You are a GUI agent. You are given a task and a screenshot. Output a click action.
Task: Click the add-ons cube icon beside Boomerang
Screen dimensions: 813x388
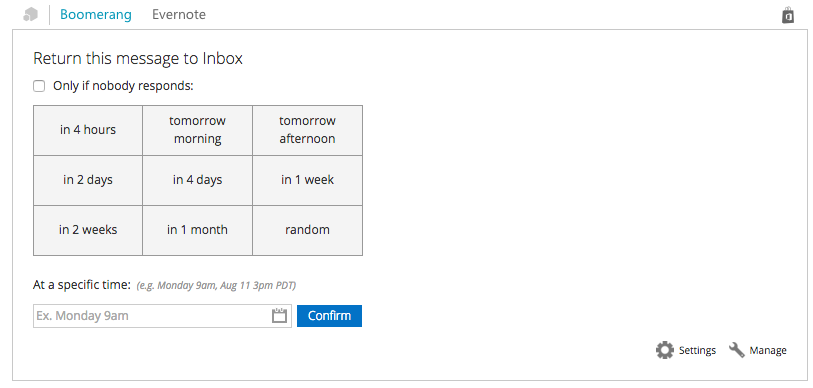(x=31, y=15)
